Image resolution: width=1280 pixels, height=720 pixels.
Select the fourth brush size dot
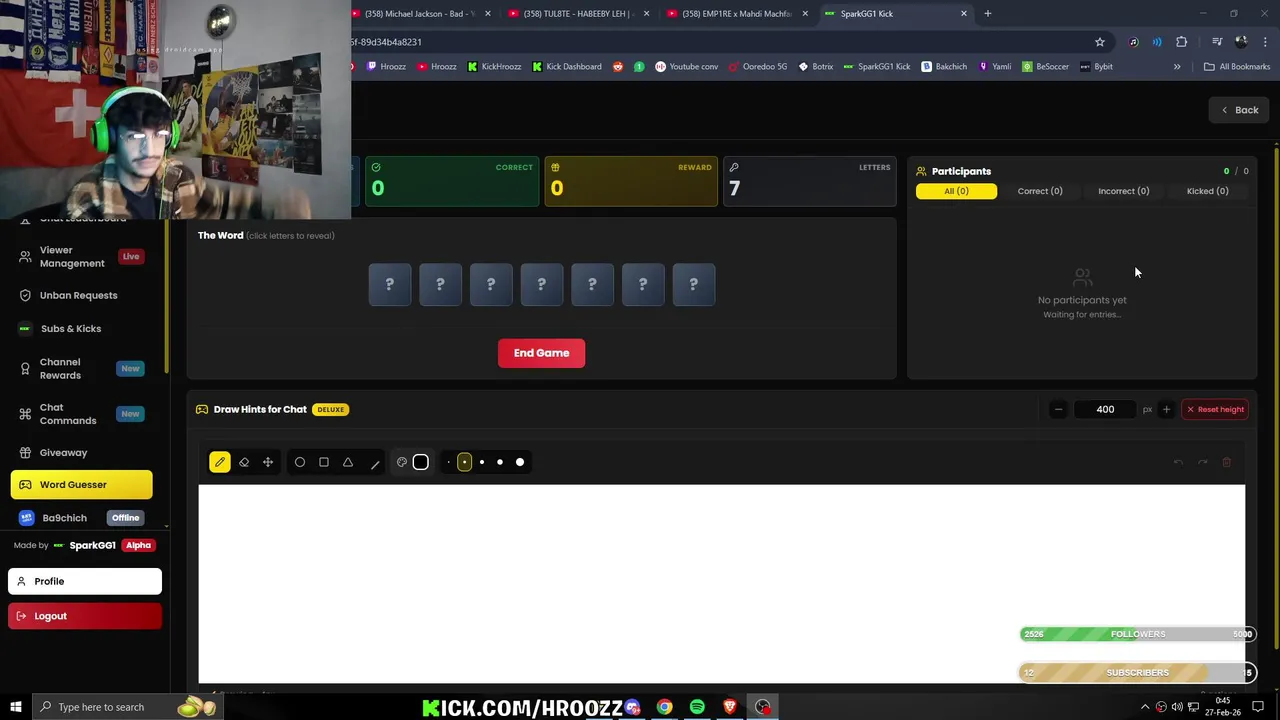coord(500,462)
